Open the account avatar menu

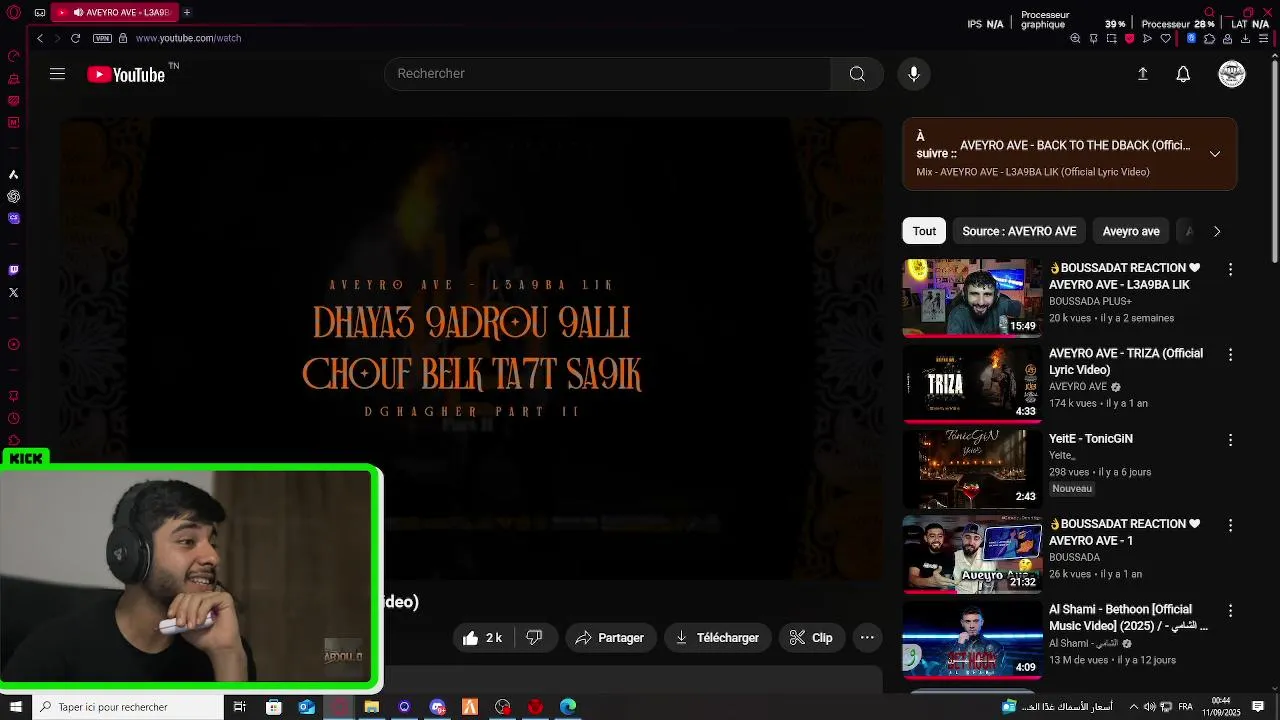coord(1232,74)
